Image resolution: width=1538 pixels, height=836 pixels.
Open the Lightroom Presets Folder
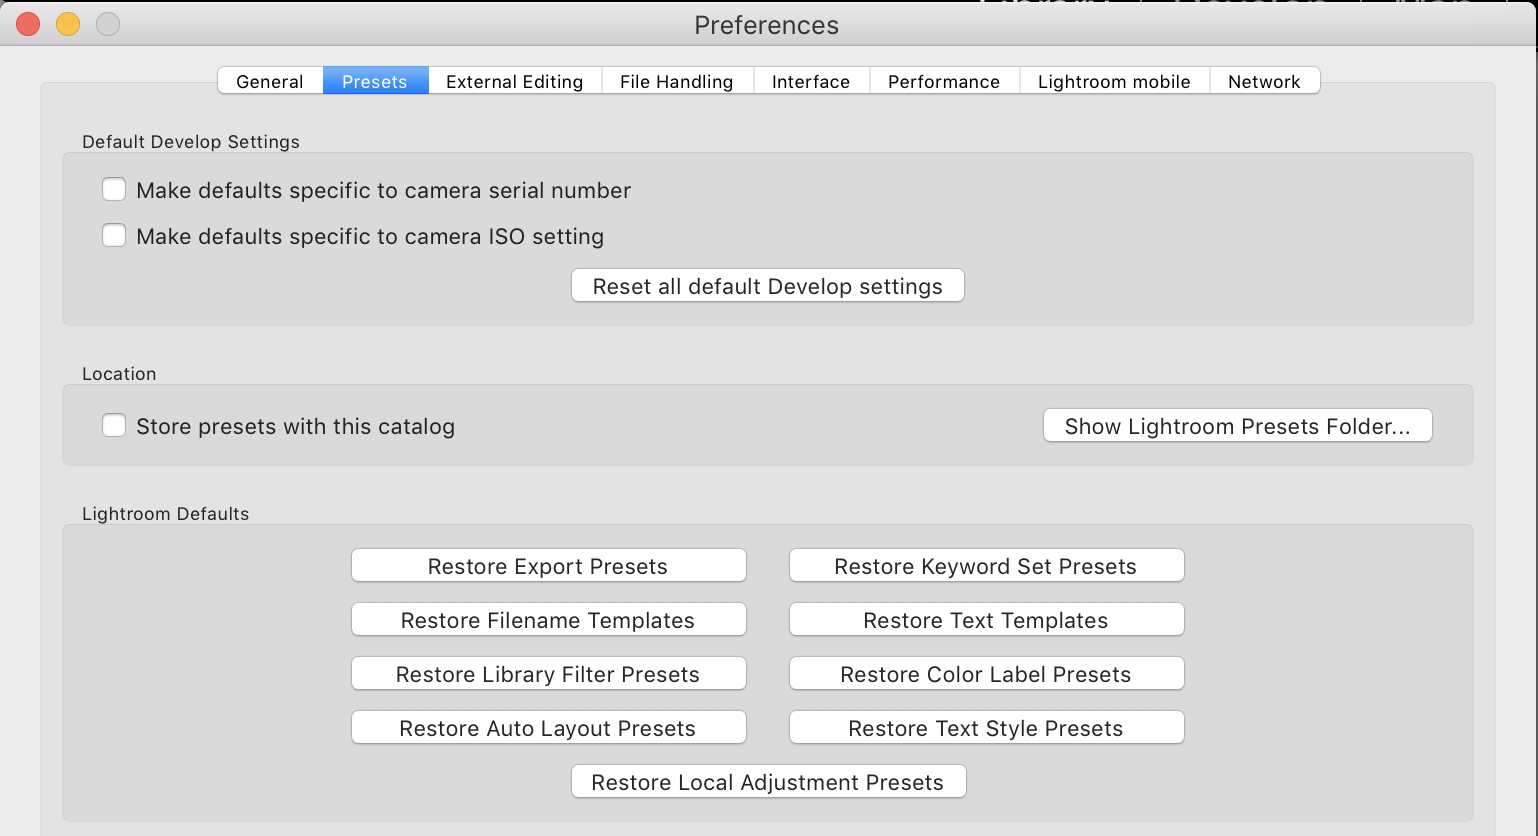coord(1238,426)
